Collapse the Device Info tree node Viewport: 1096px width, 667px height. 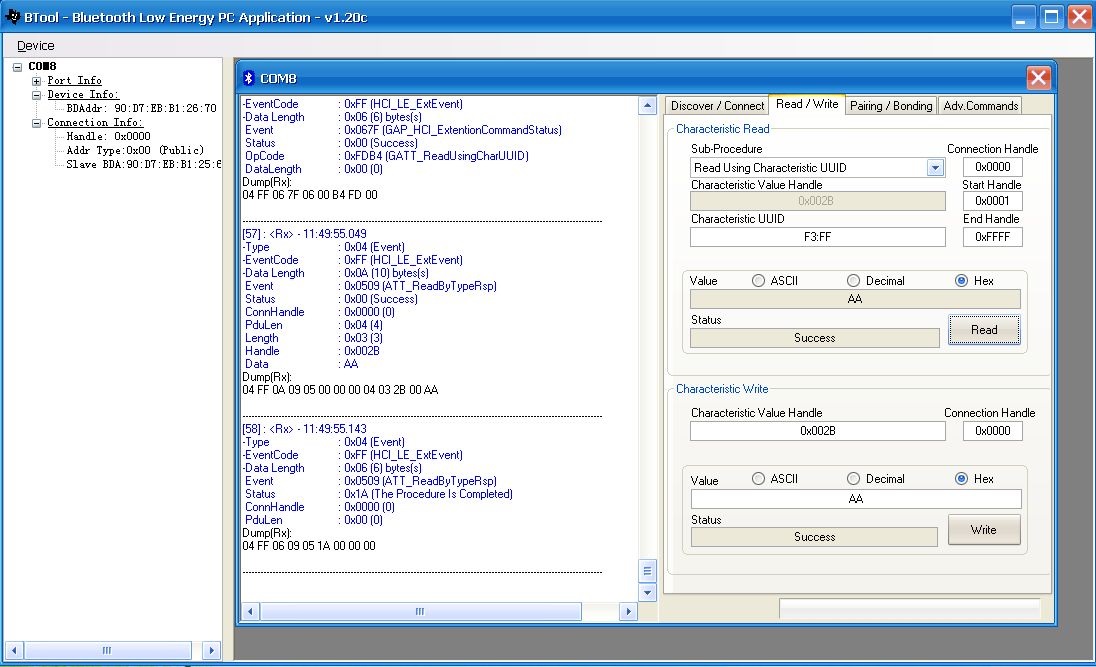(x=36, y=95)
